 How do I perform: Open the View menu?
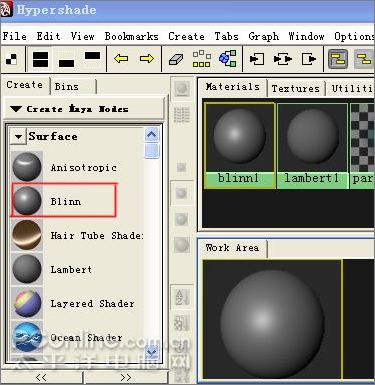82,36
